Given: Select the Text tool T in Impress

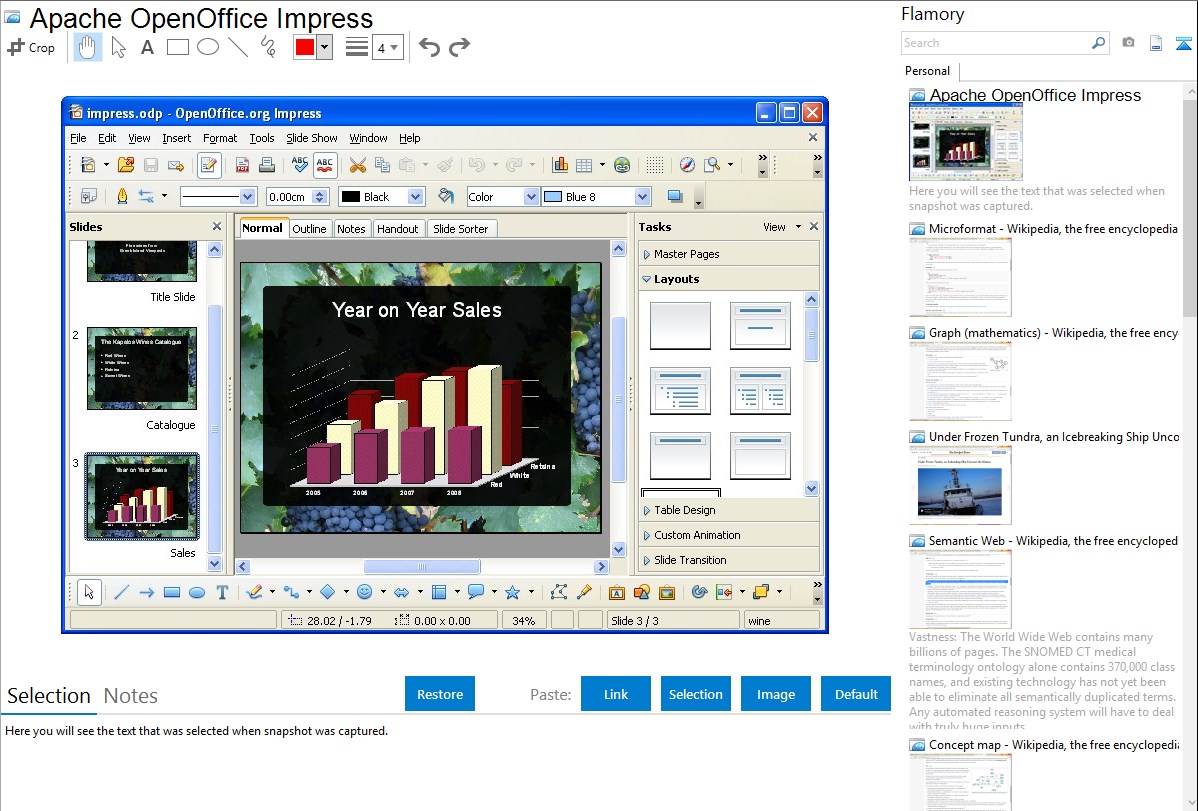Looking at the screenshot, I should tap(222, 592).
